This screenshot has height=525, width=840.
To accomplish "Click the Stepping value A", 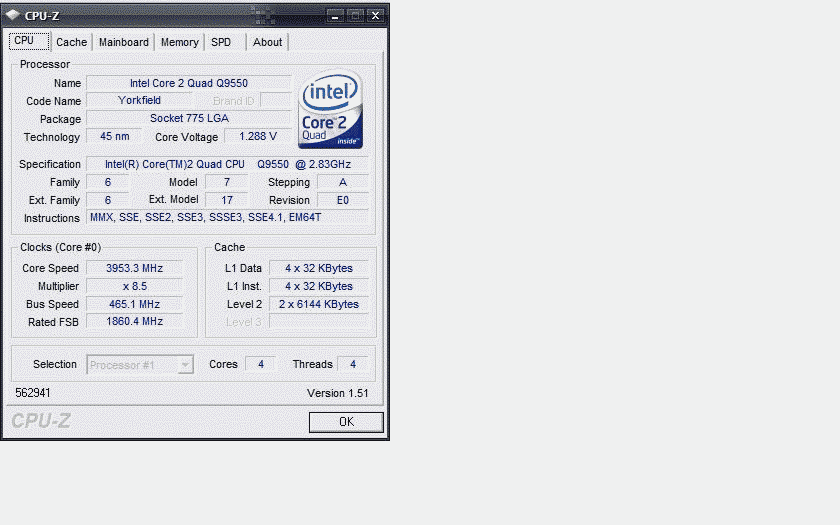I will tap(343, 182).
